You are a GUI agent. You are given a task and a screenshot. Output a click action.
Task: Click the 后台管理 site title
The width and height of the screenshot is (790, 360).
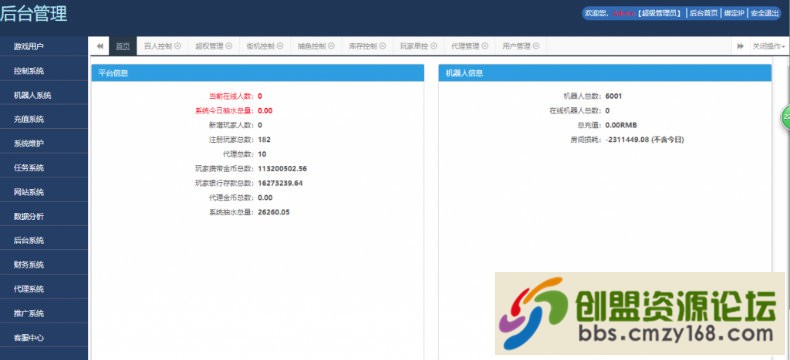pyautogui.click(x=33, y=14)
